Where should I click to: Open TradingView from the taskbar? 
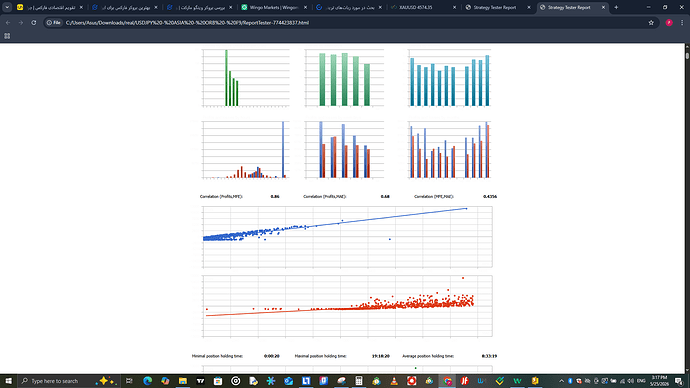tap(200, 381)
